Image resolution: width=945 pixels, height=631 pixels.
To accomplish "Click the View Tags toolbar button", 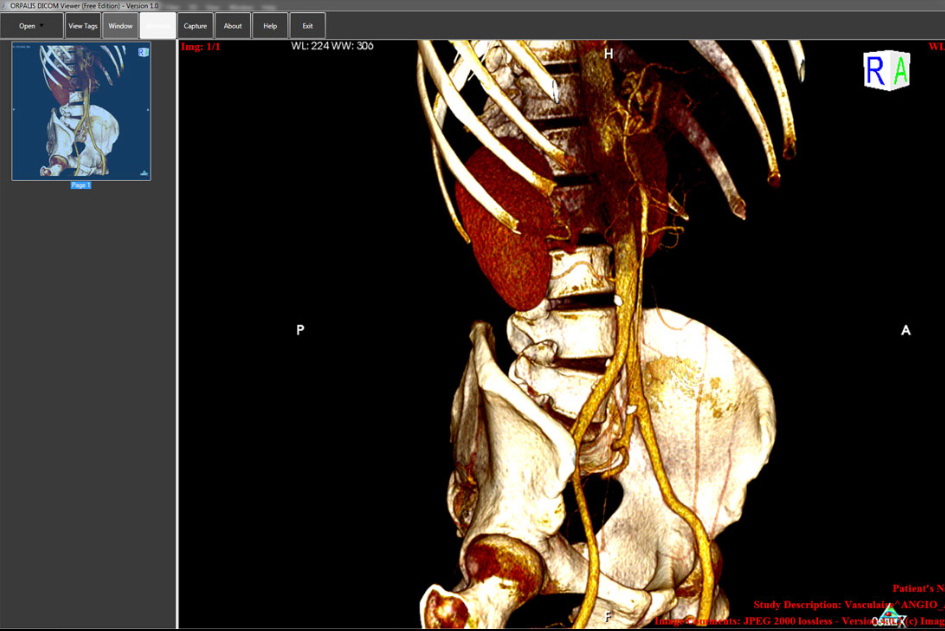I will point(83,25).
